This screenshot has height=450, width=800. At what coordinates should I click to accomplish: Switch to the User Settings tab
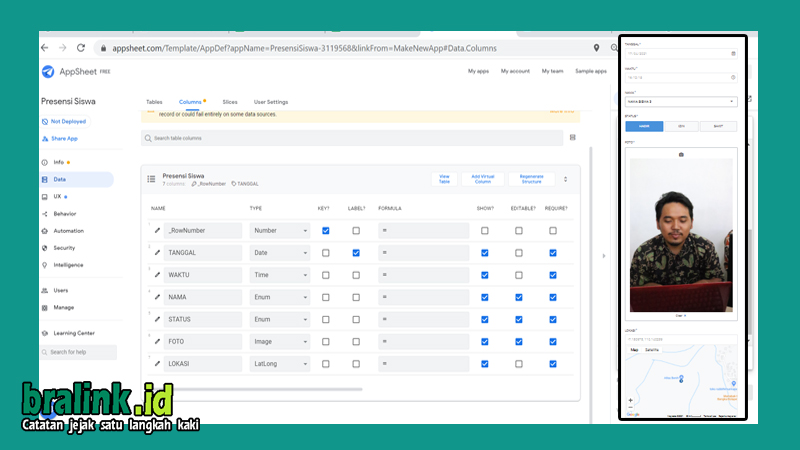click(271, 102)
